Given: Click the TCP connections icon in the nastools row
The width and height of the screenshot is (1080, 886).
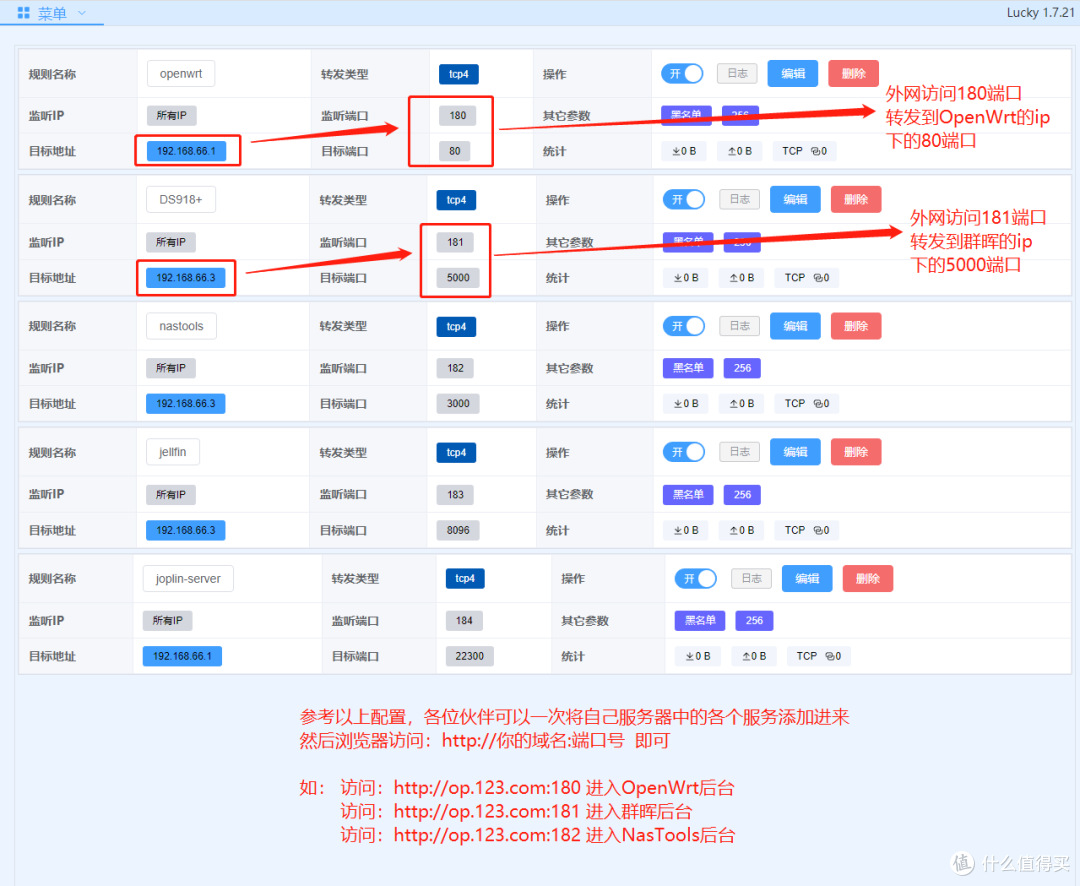Looking at the screenshot, I should coord(805,403).
